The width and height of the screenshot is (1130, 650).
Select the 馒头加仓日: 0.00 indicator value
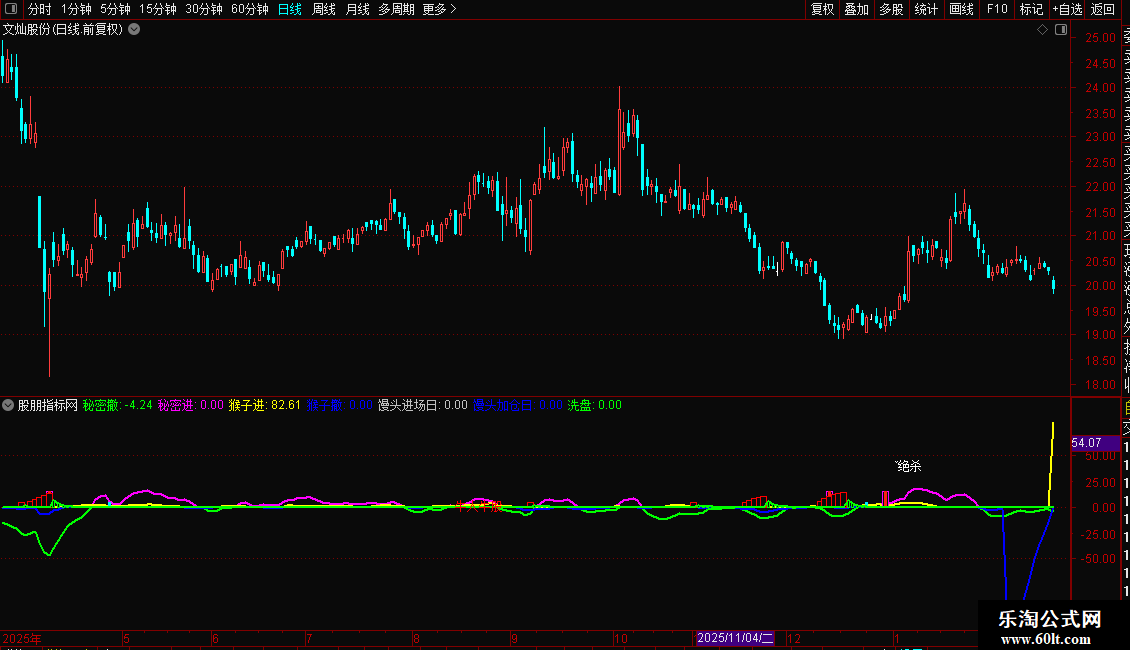517,405
